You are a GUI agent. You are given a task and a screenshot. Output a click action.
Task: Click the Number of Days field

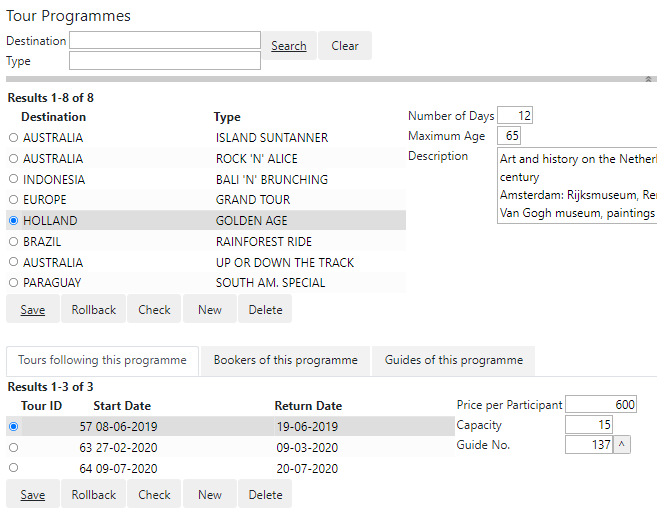tap(515, 116)
